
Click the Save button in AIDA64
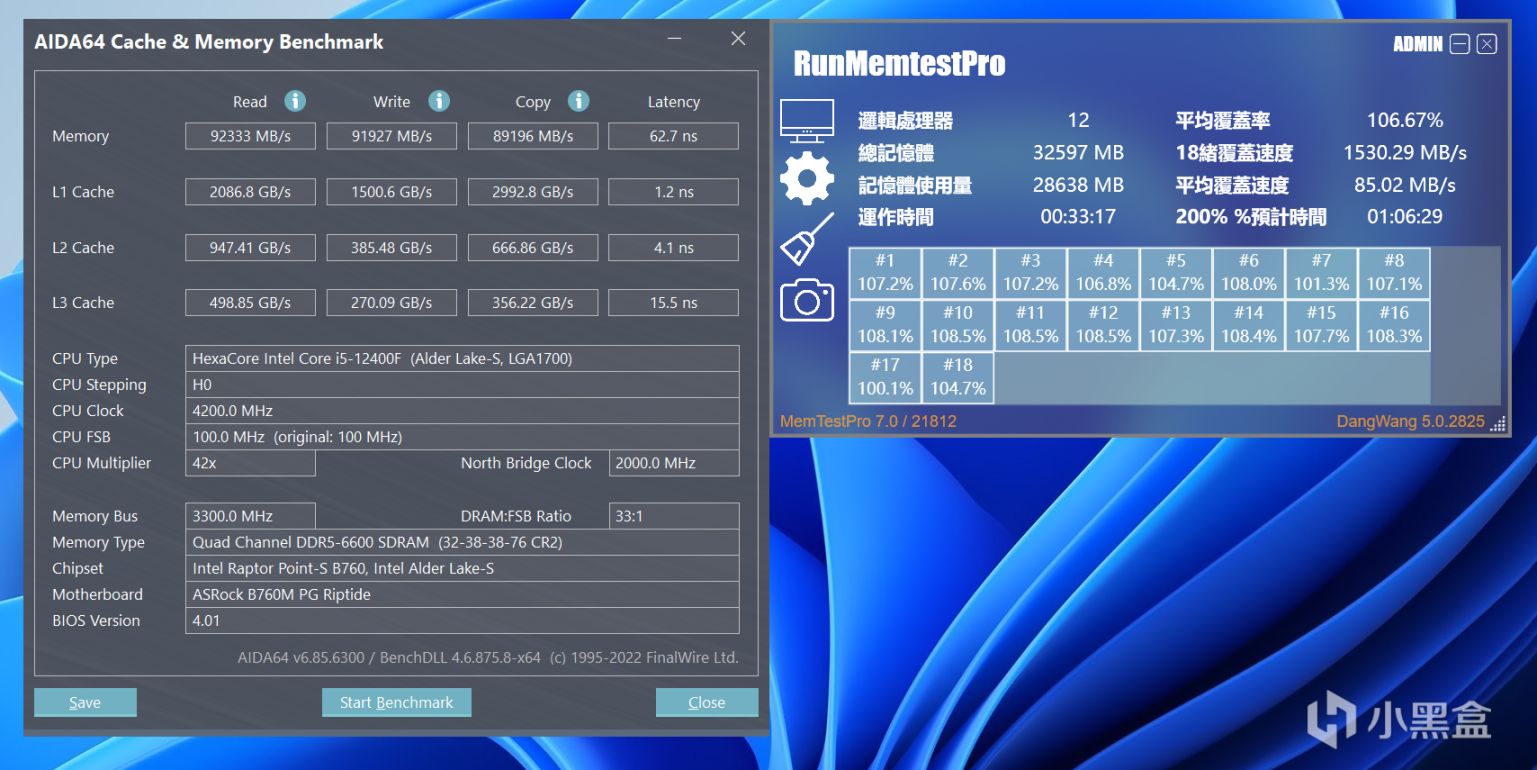click(85, 702)
